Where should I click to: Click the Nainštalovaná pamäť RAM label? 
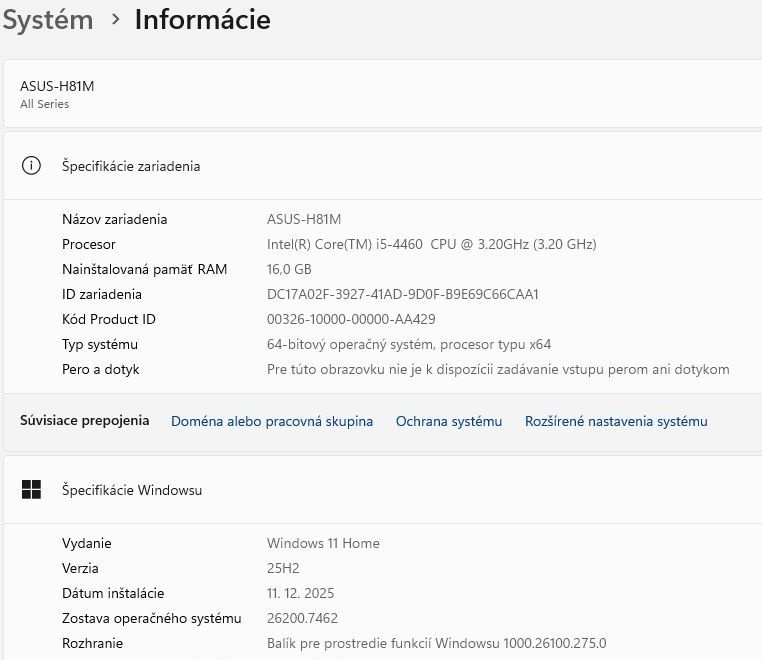[x=145, y=269]
